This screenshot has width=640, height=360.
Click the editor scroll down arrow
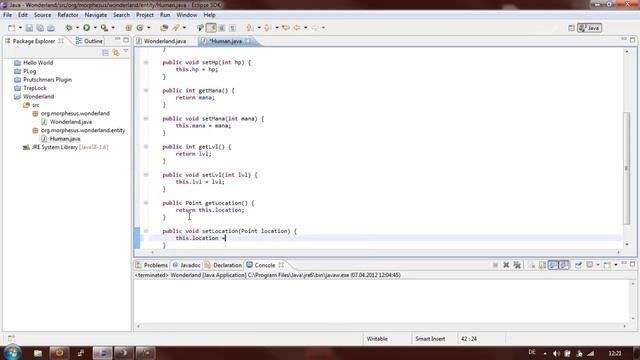627,244
